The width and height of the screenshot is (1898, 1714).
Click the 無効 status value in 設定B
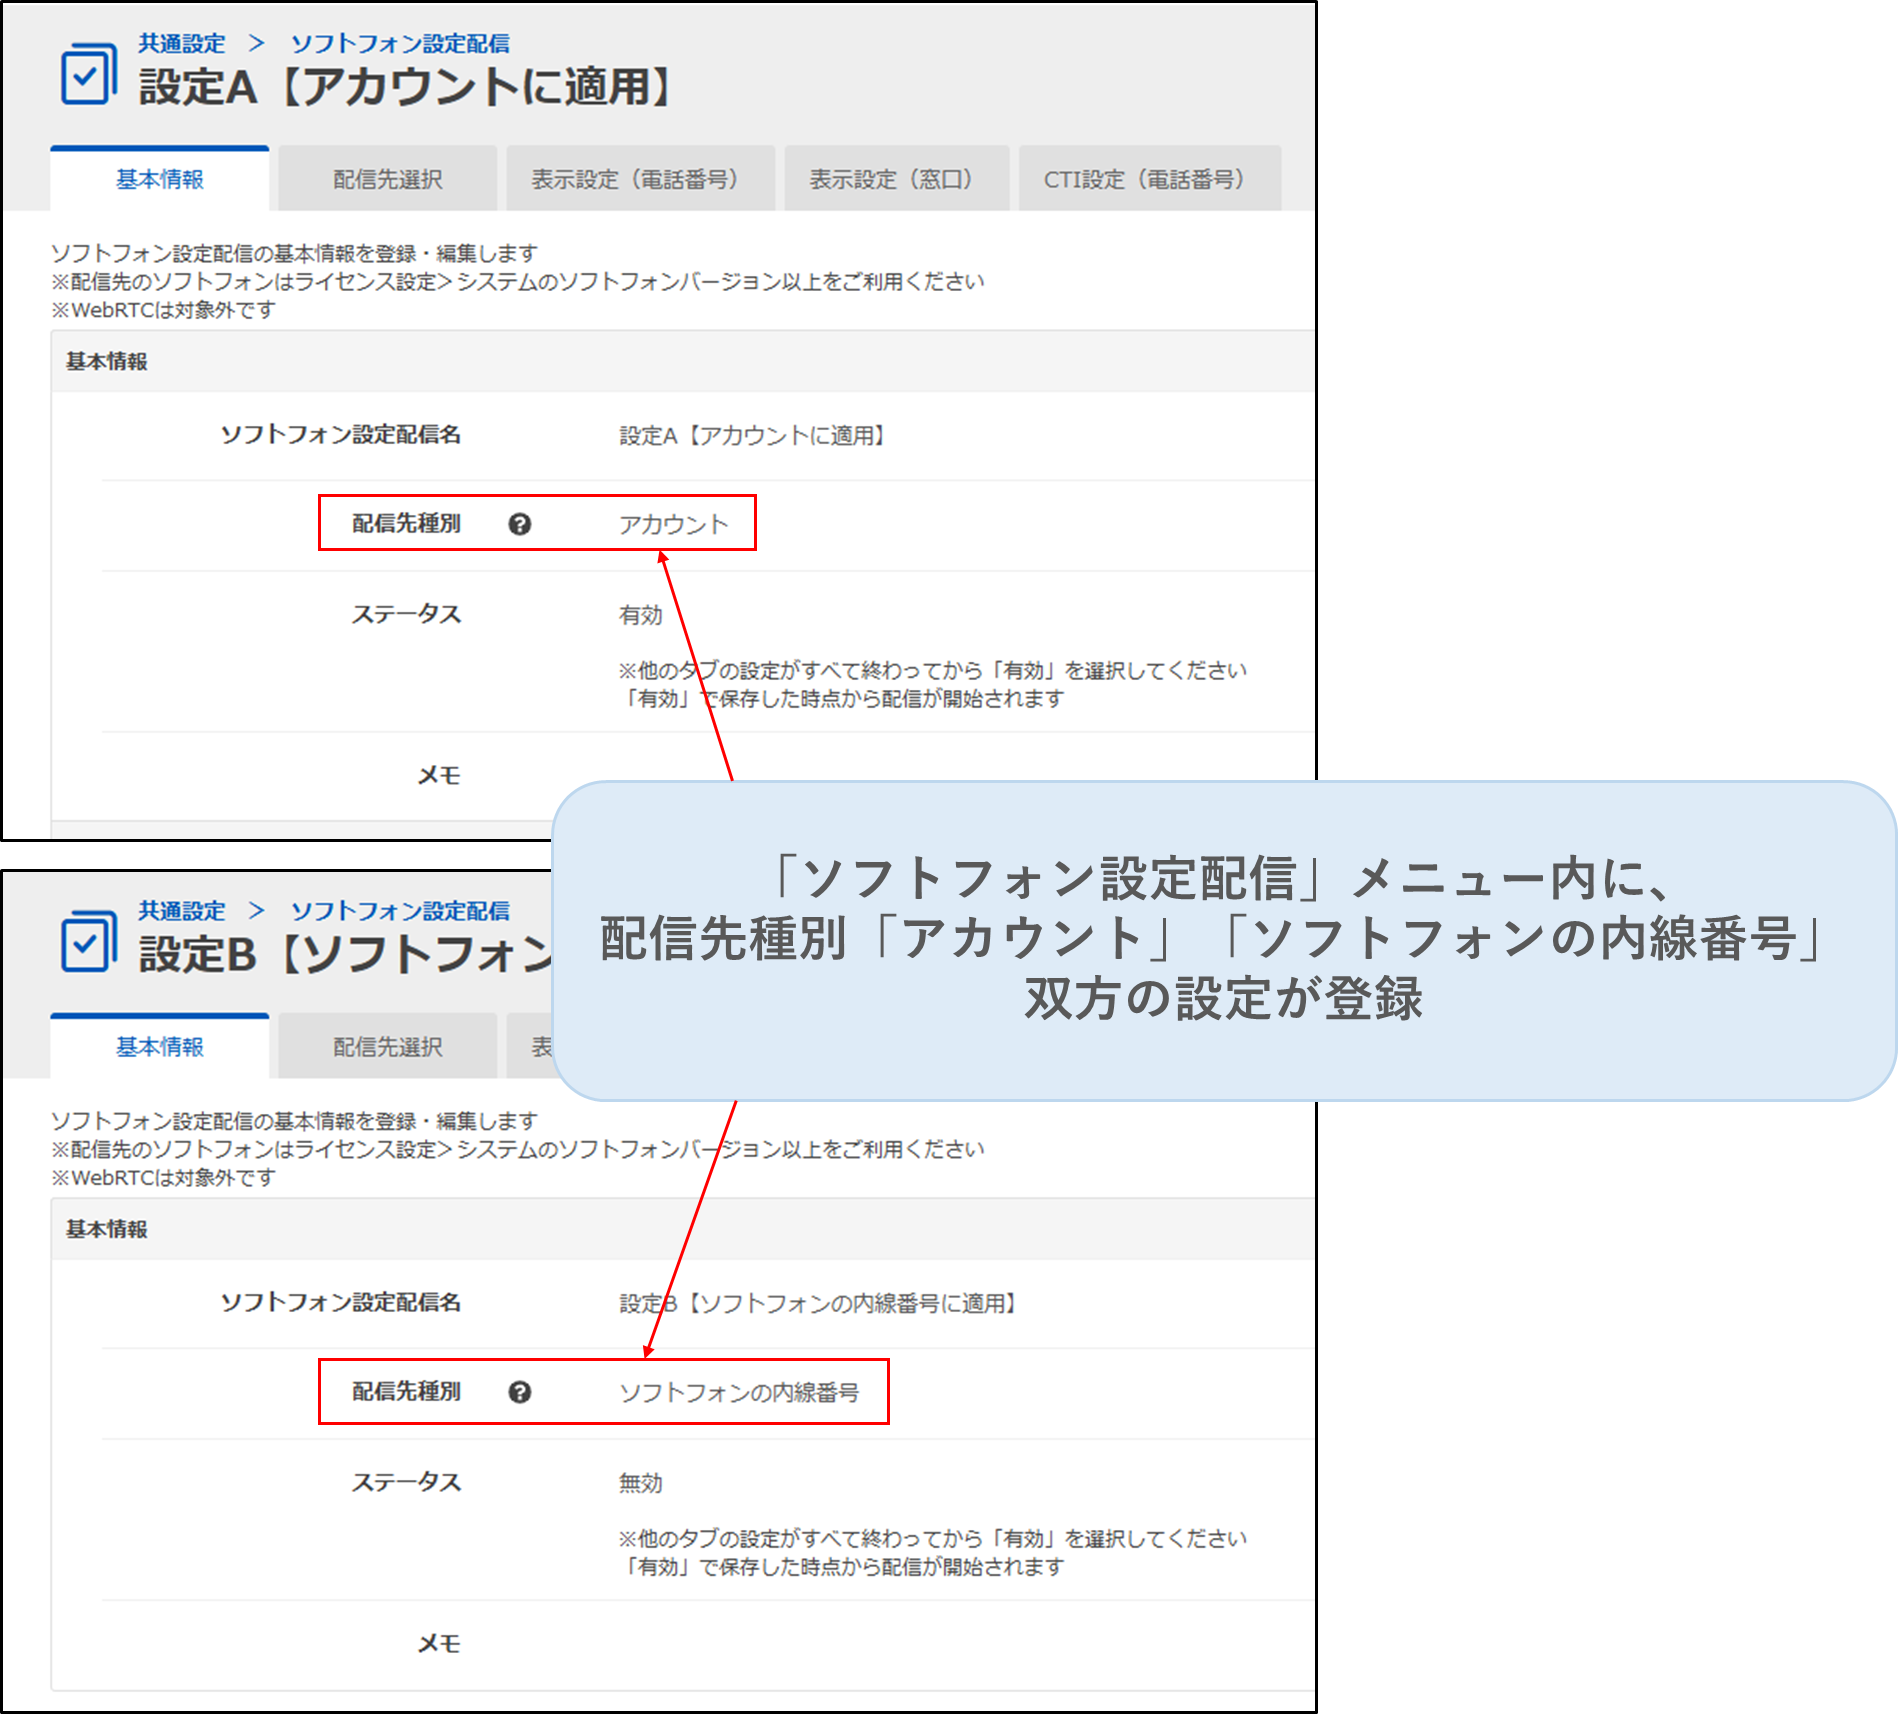pyautogui.click(x=640, y=1483)
